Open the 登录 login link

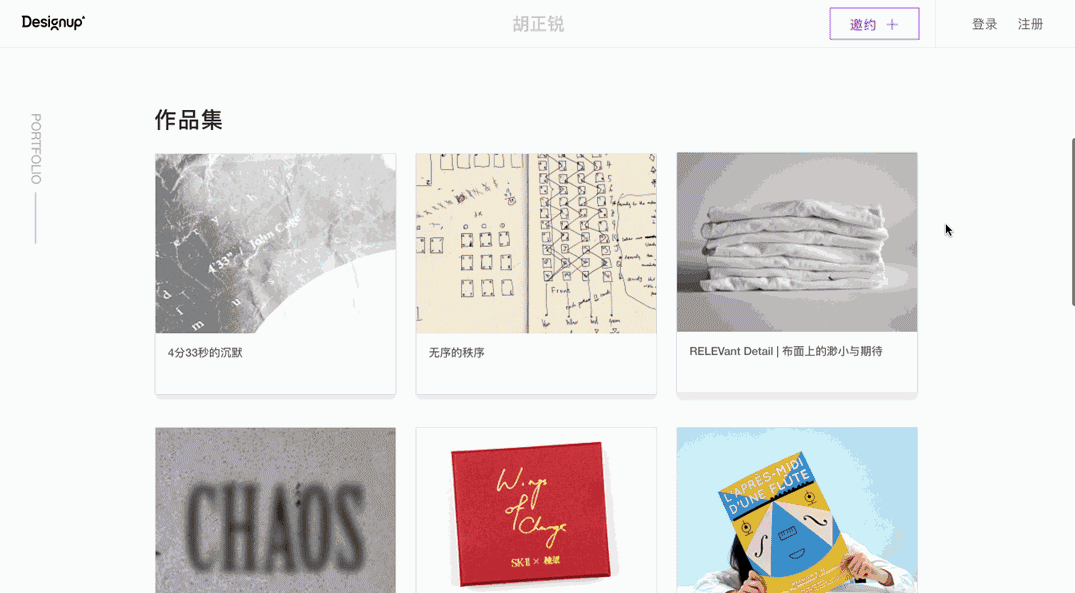tap(985, 25)
